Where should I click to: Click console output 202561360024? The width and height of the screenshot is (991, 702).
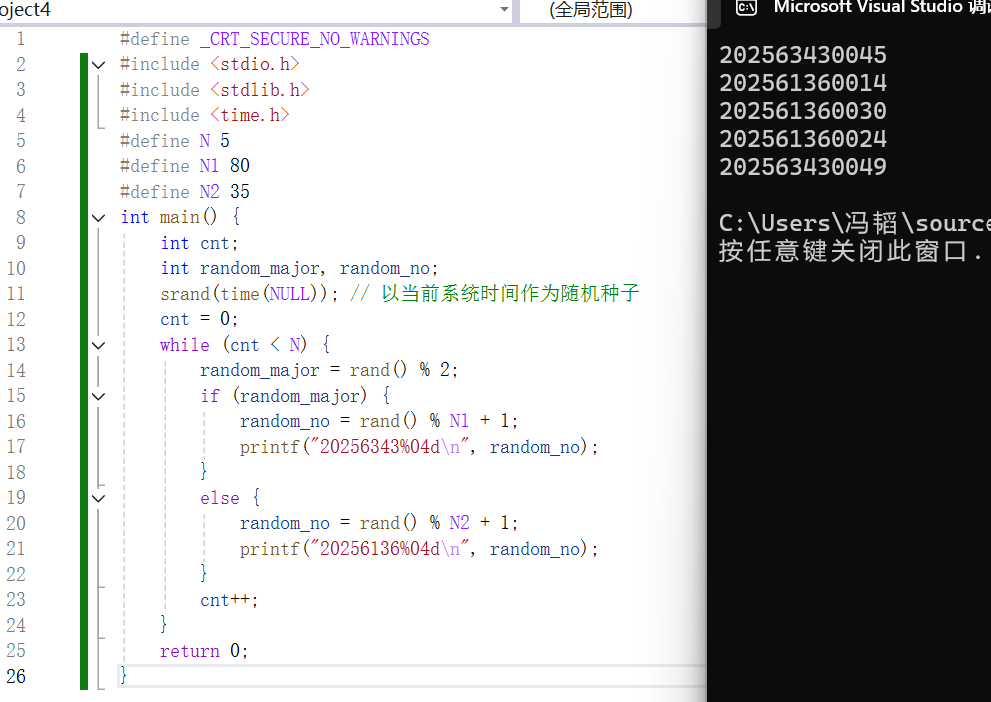click(x=803, y=138)
